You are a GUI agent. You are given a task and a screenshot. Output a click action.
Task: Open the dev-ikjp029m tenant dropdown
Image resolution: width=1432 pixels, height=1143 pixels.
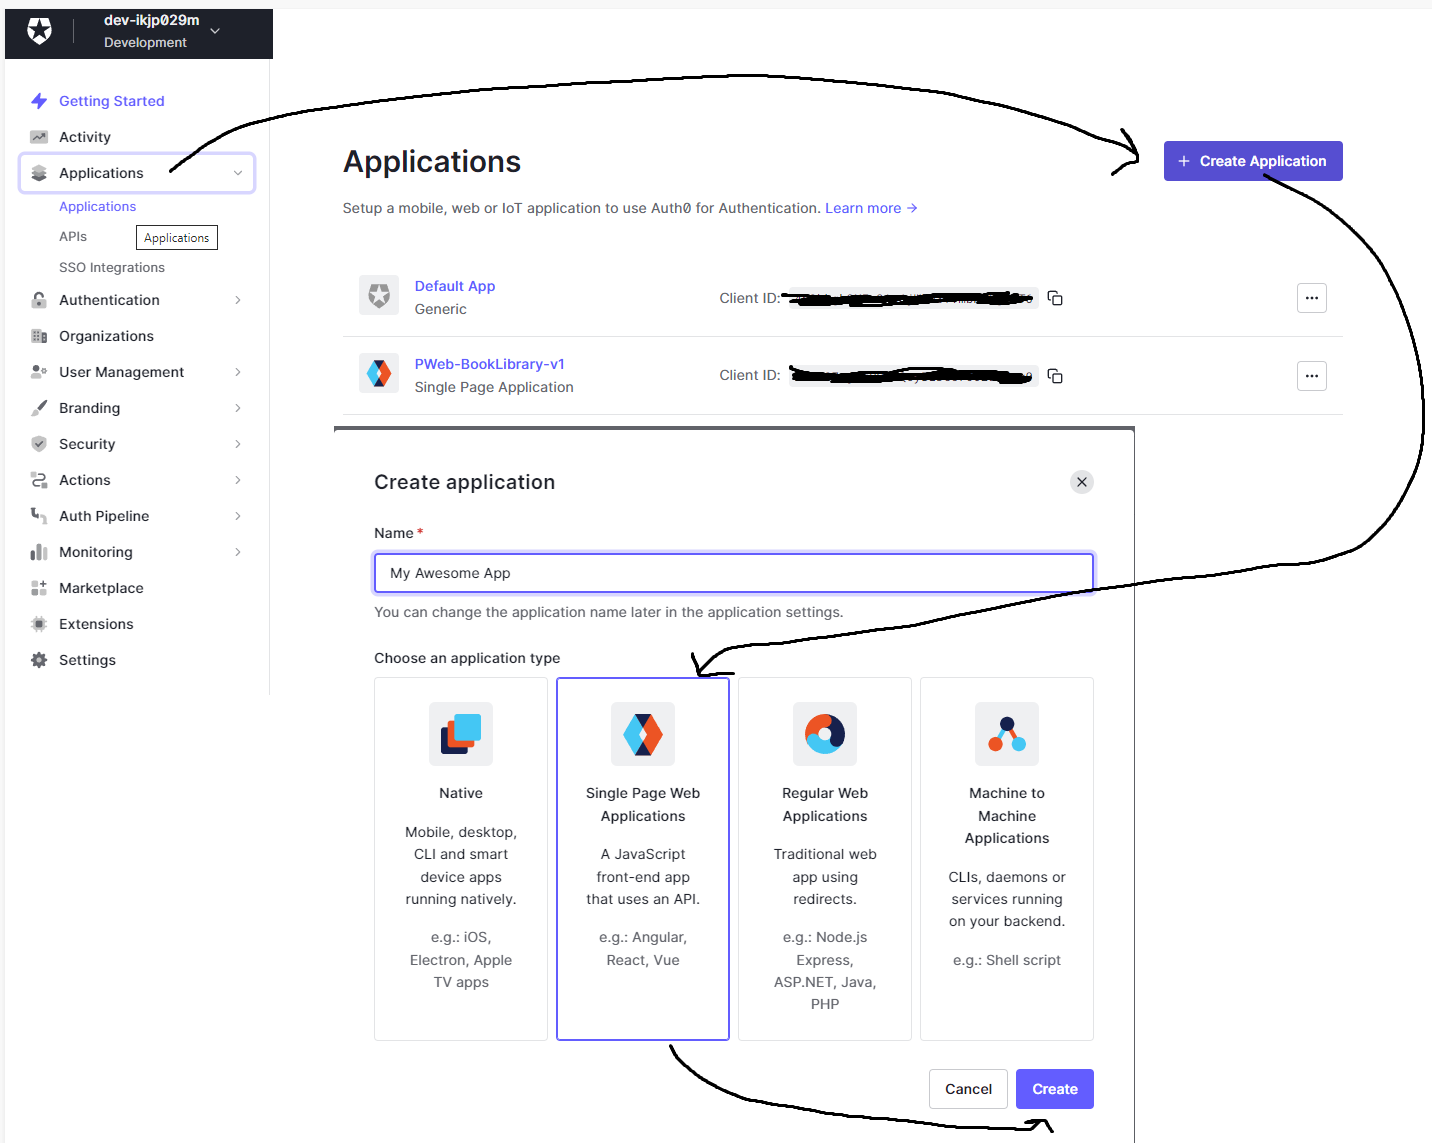[x=214, y=31]
